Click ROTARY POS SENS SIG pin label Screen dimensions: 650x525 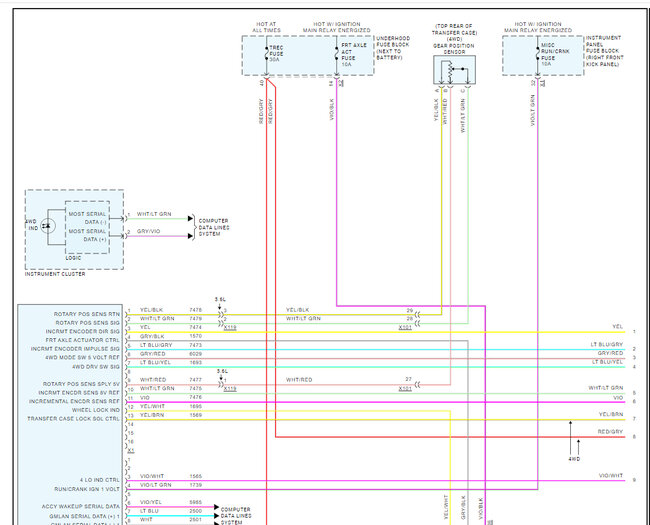coord(87,323)
